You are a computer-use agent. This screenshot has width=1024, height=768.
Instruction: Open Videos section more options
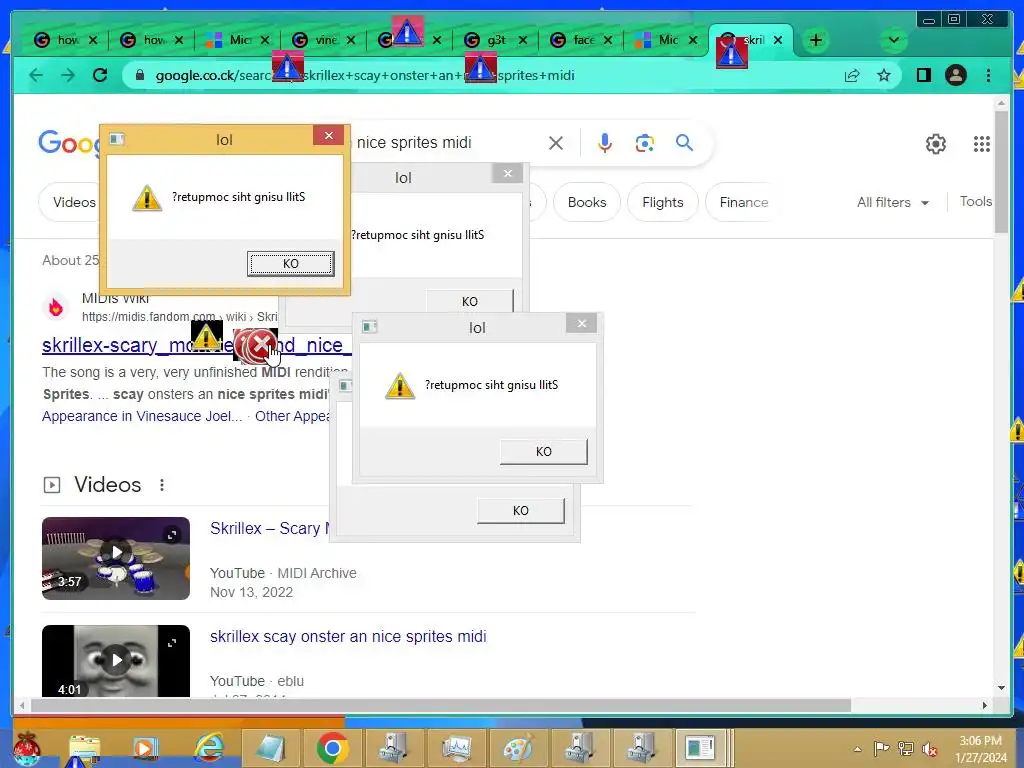click(x=161, y=485)
